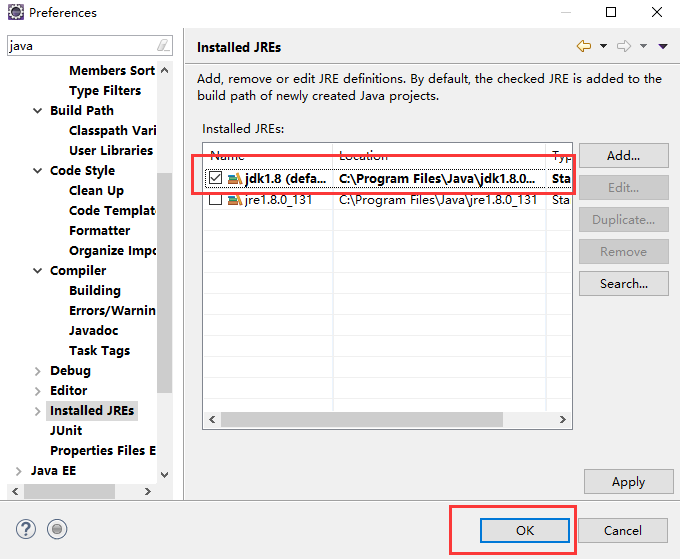Uncheck the jdk1.8 default JRE checkbox
Viewport: 680px width, 559px height.
[x=216, y=178]
